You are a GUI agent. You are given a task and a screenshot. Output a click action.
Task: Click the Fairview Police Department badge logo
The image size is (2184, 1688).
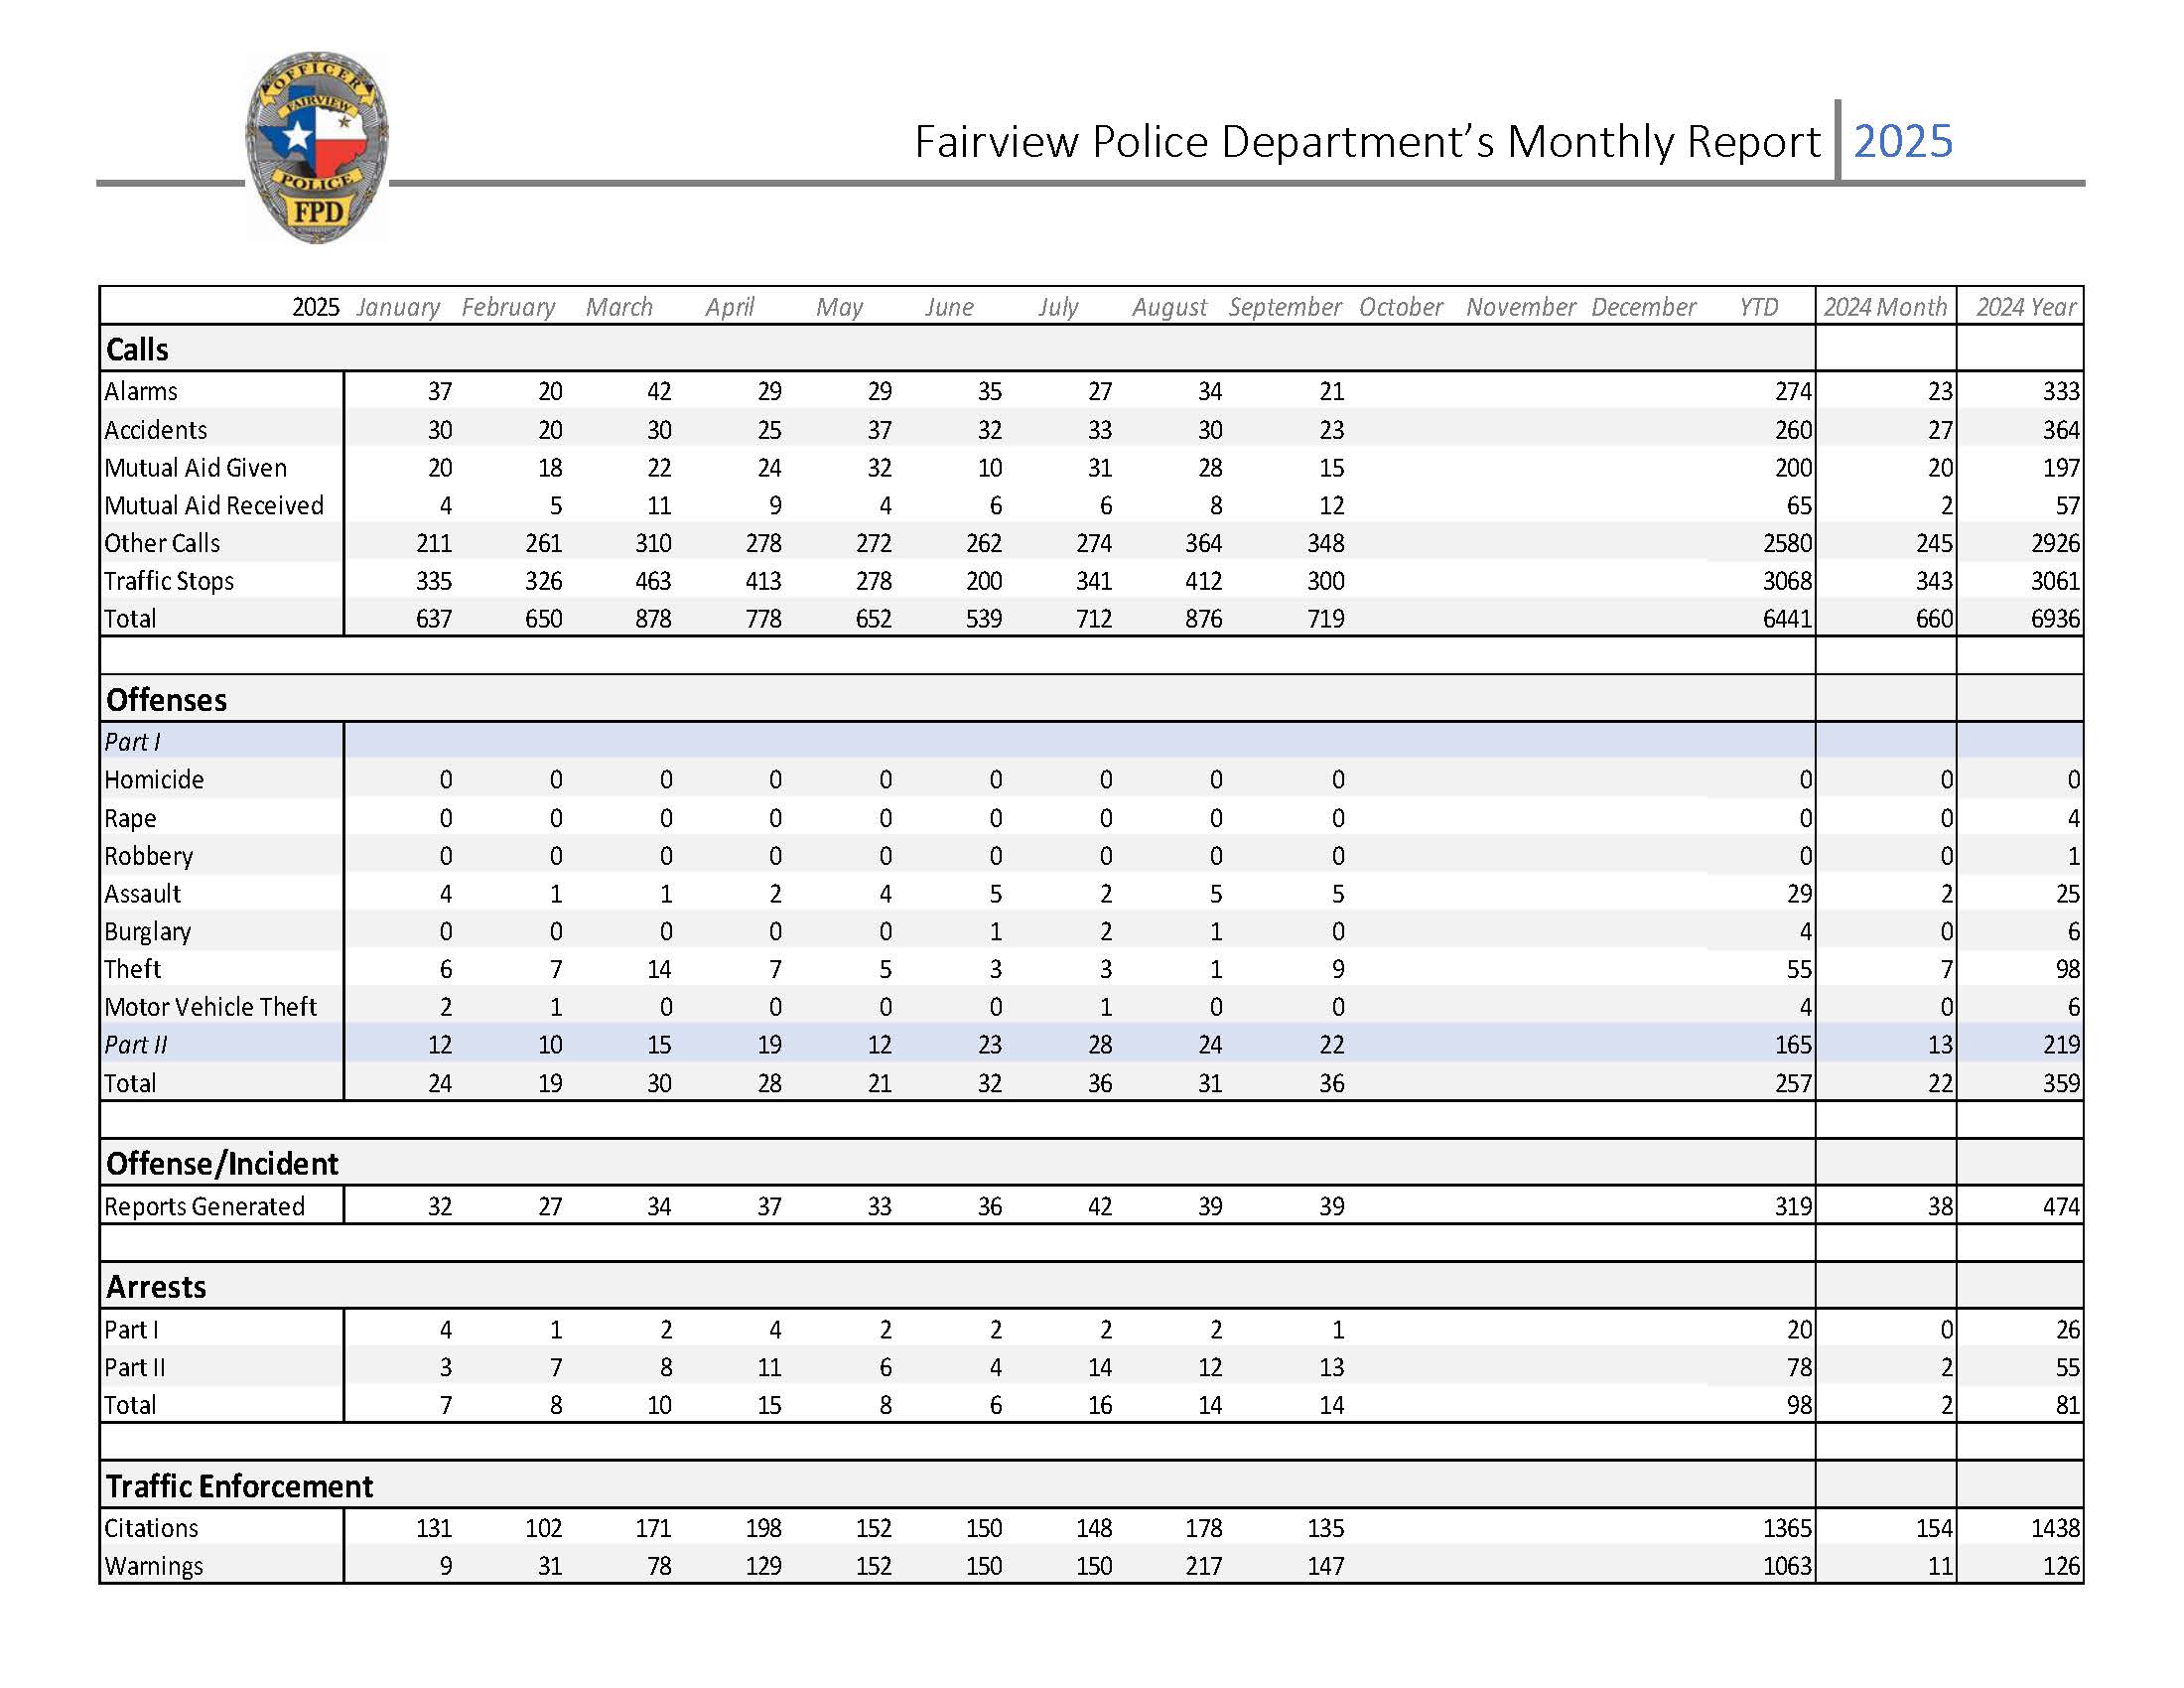pos(316,148)
